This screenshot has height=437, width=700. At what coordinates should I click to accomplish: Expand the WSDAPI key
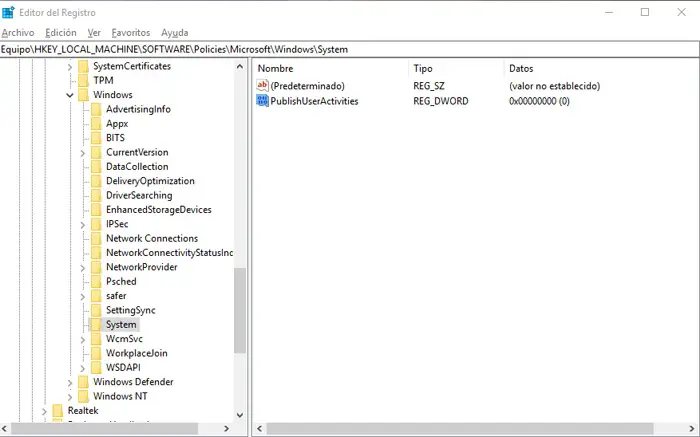coord(83,368)
